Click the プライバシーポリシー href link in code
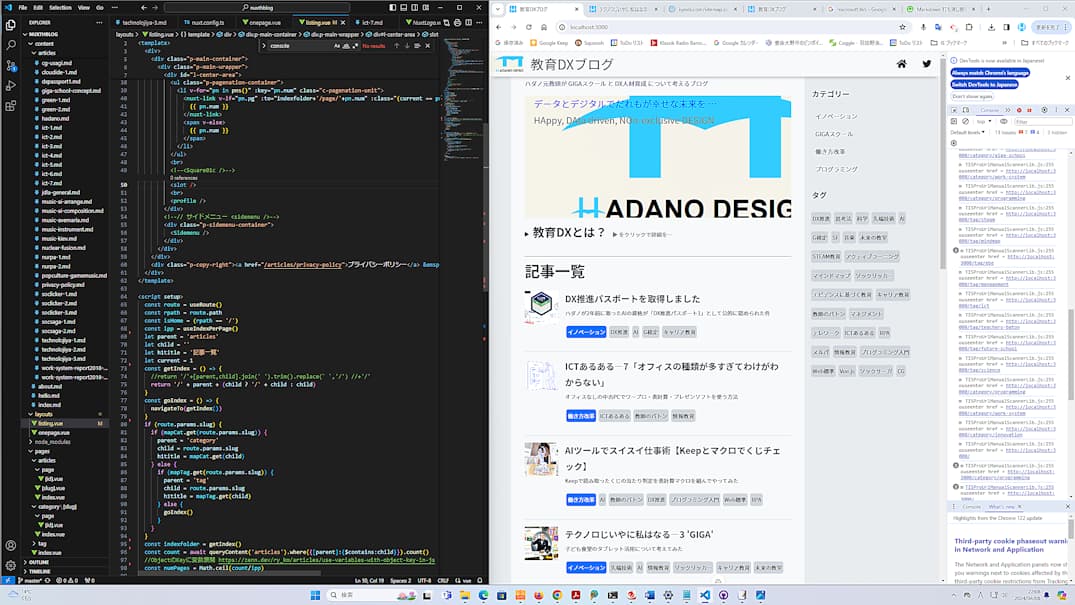This screenshot has width=1075, height=605. point(302,264)
